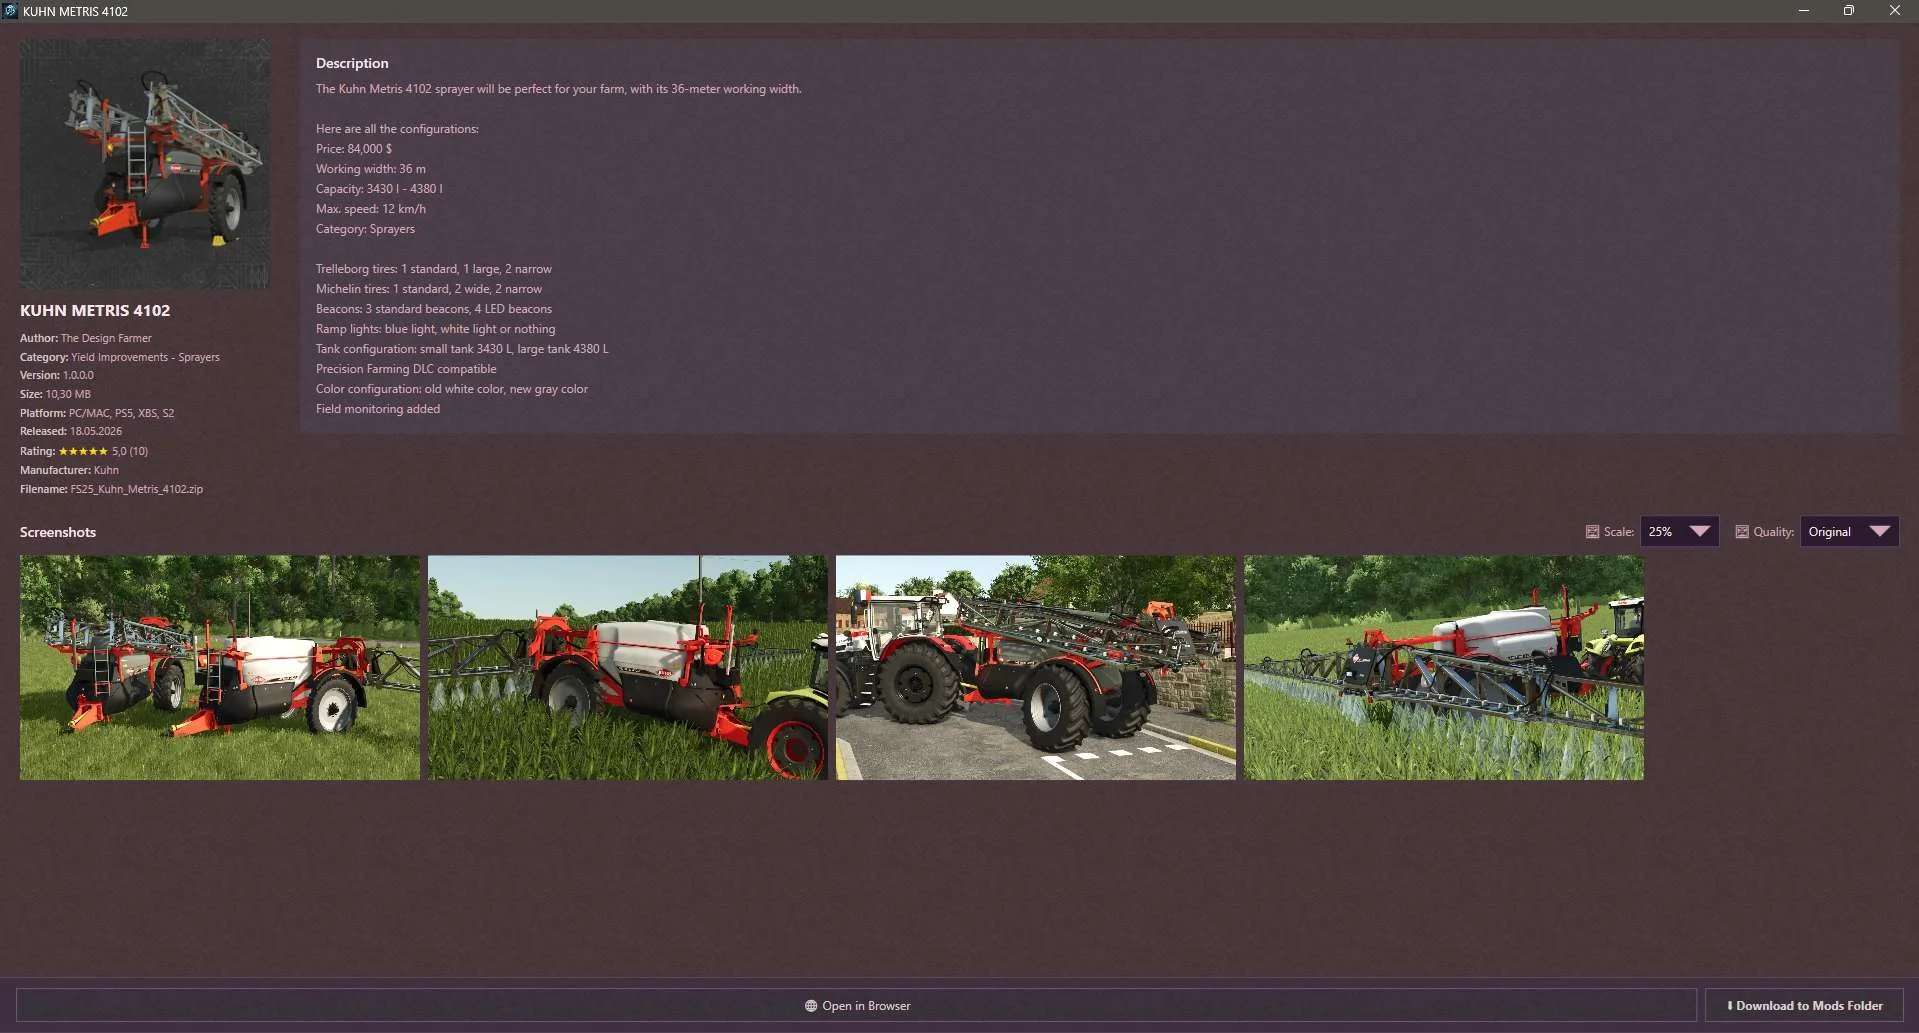Viewport: 1919px width, 1033px height.
Task: Click the globe icon on Open in Browser
Action: click(811, 1006)
